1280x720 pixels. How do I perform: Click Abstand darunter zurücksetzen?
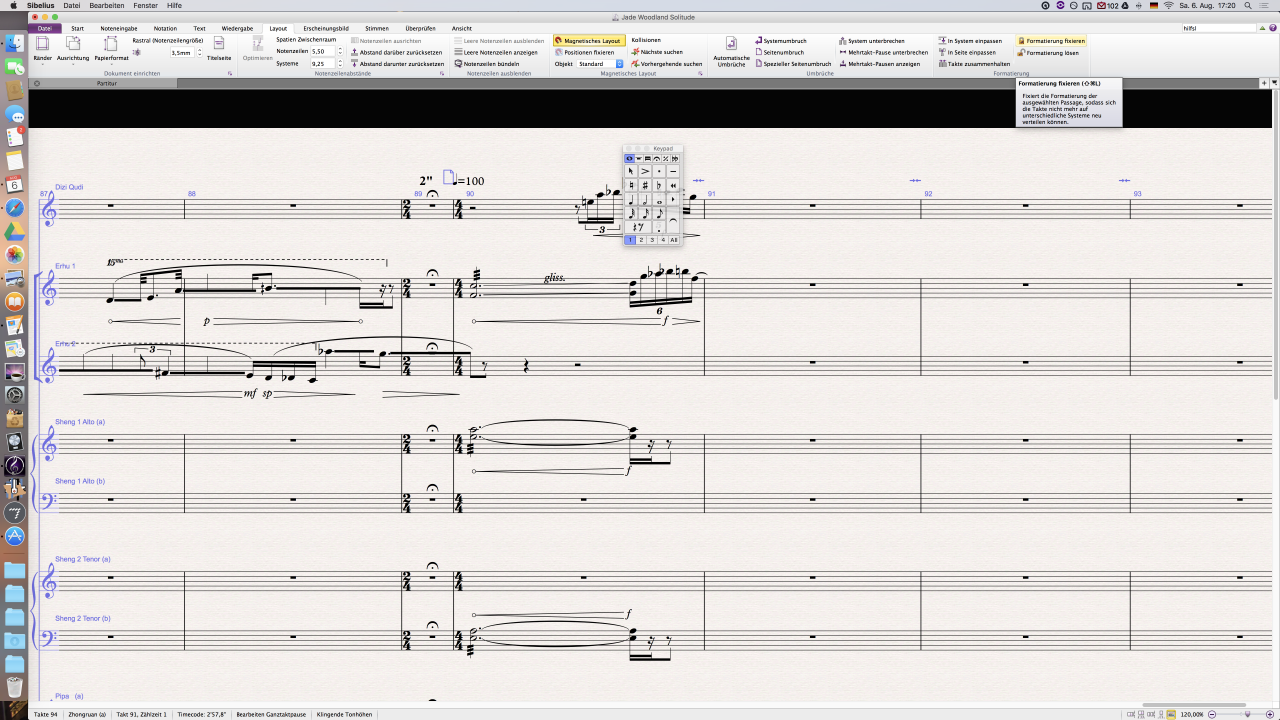pyautogui.click(x=397, y=63)
